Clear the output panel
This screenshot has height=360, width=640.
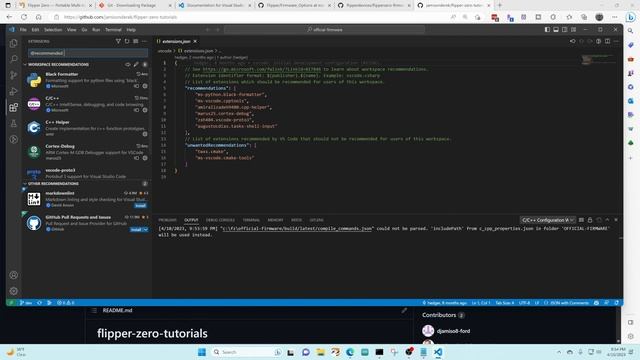point(581,220)
